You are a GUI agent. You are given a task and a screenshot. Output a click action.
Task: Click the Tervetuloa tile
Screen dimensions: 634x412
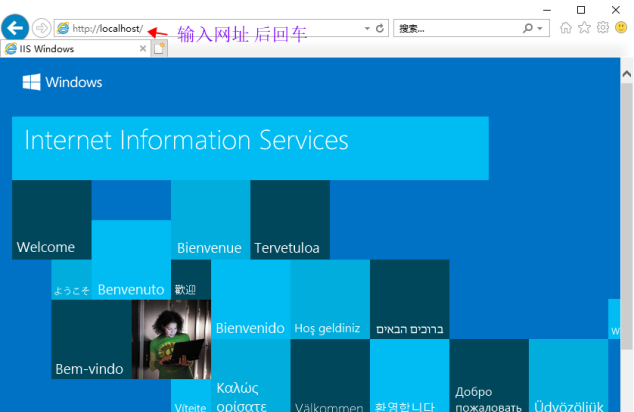[290, 220]
